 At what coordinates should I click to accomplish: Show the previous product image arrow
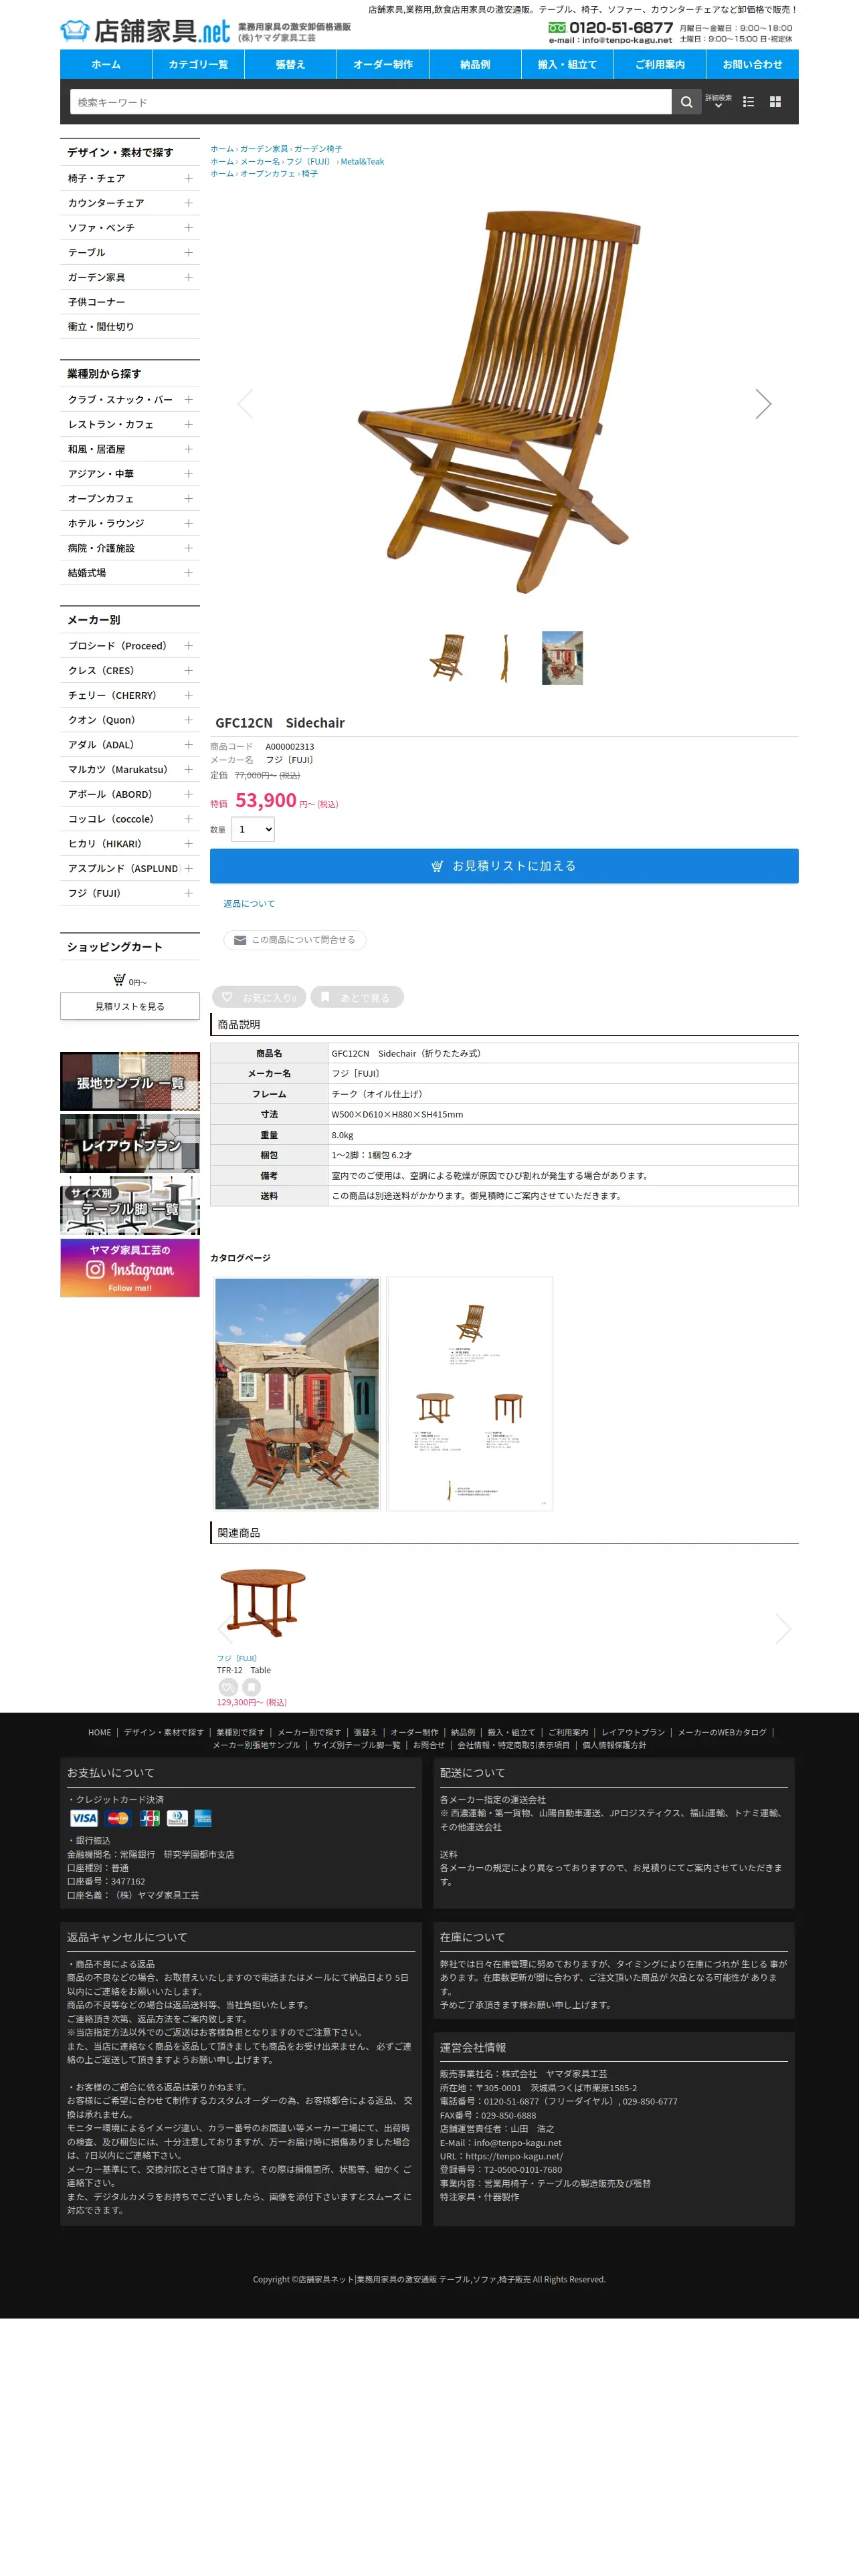coord(245,404)
